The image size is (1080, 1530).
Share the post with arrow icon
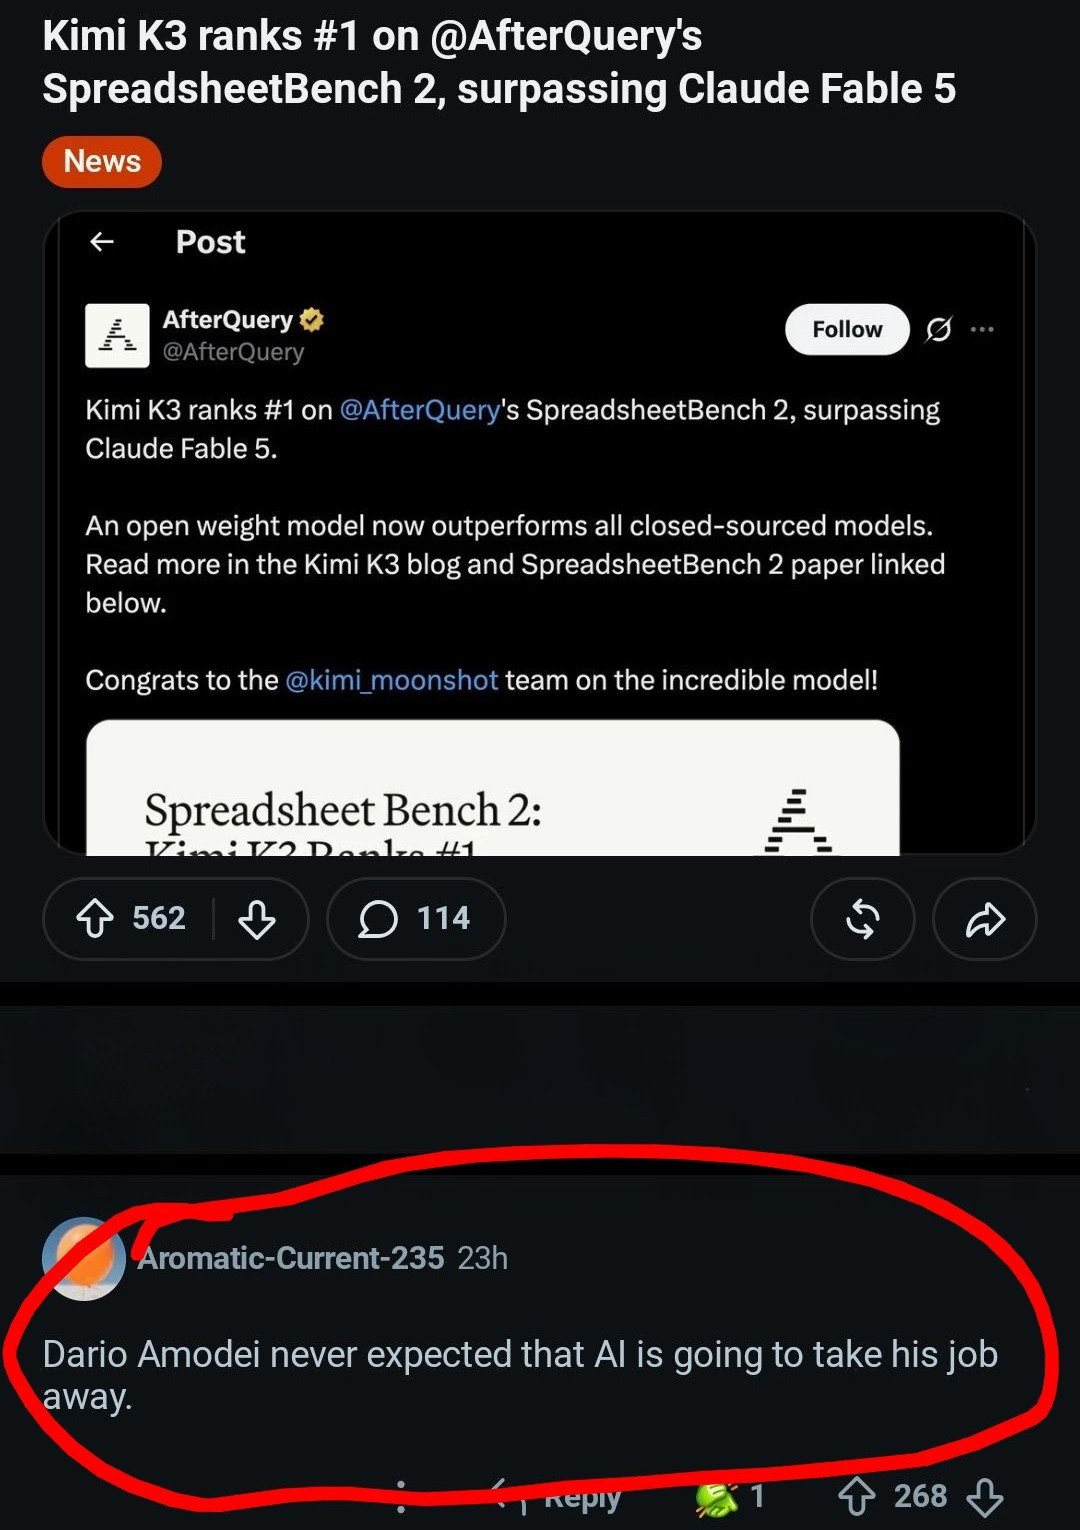click(985, 919)
